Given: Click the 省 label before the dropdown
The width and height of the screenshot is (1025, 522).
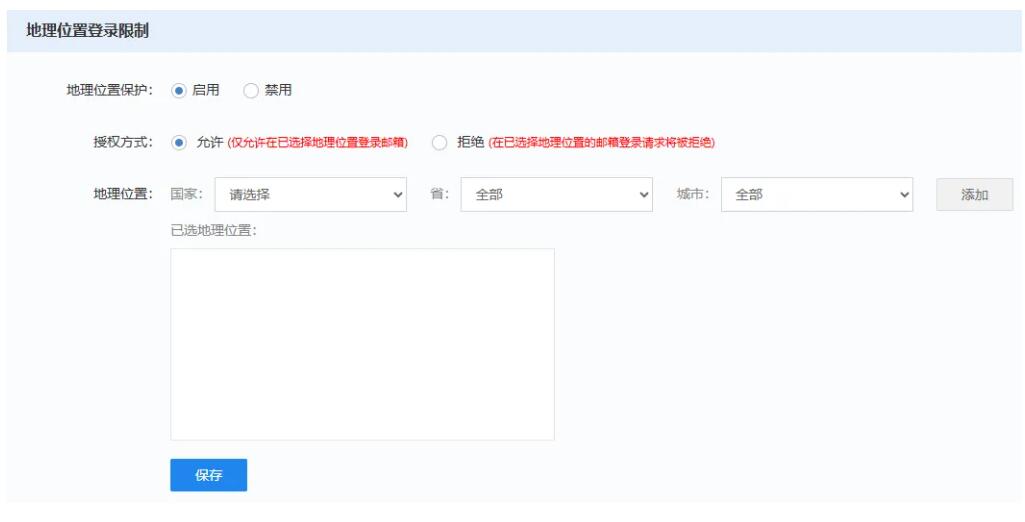Looking at the screenshot, I should (x=439, y=194).
